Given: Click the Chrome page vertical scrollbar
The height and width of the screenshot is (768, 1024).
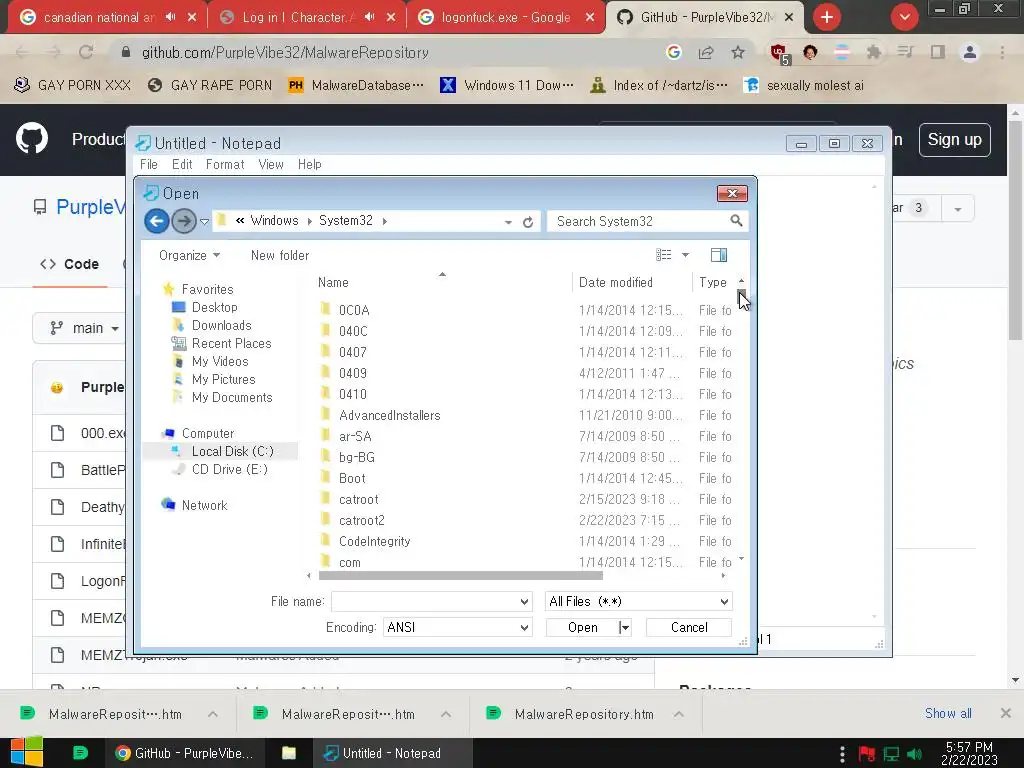Looking at the screenshot, I should pyautogui.click(x=1015, y=230).
